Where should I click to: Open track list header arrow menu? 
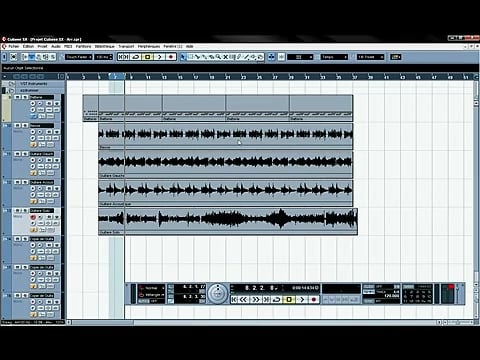click(x=4, y=77)
